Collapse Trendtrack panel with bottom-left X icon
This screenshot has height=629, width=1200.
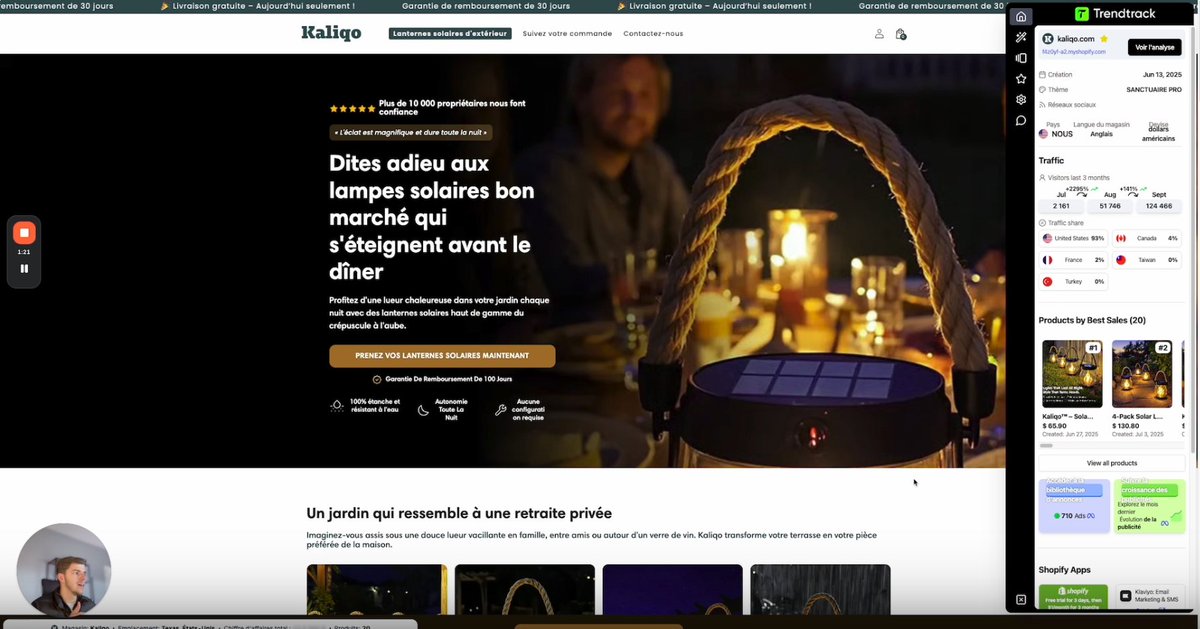1021,600
